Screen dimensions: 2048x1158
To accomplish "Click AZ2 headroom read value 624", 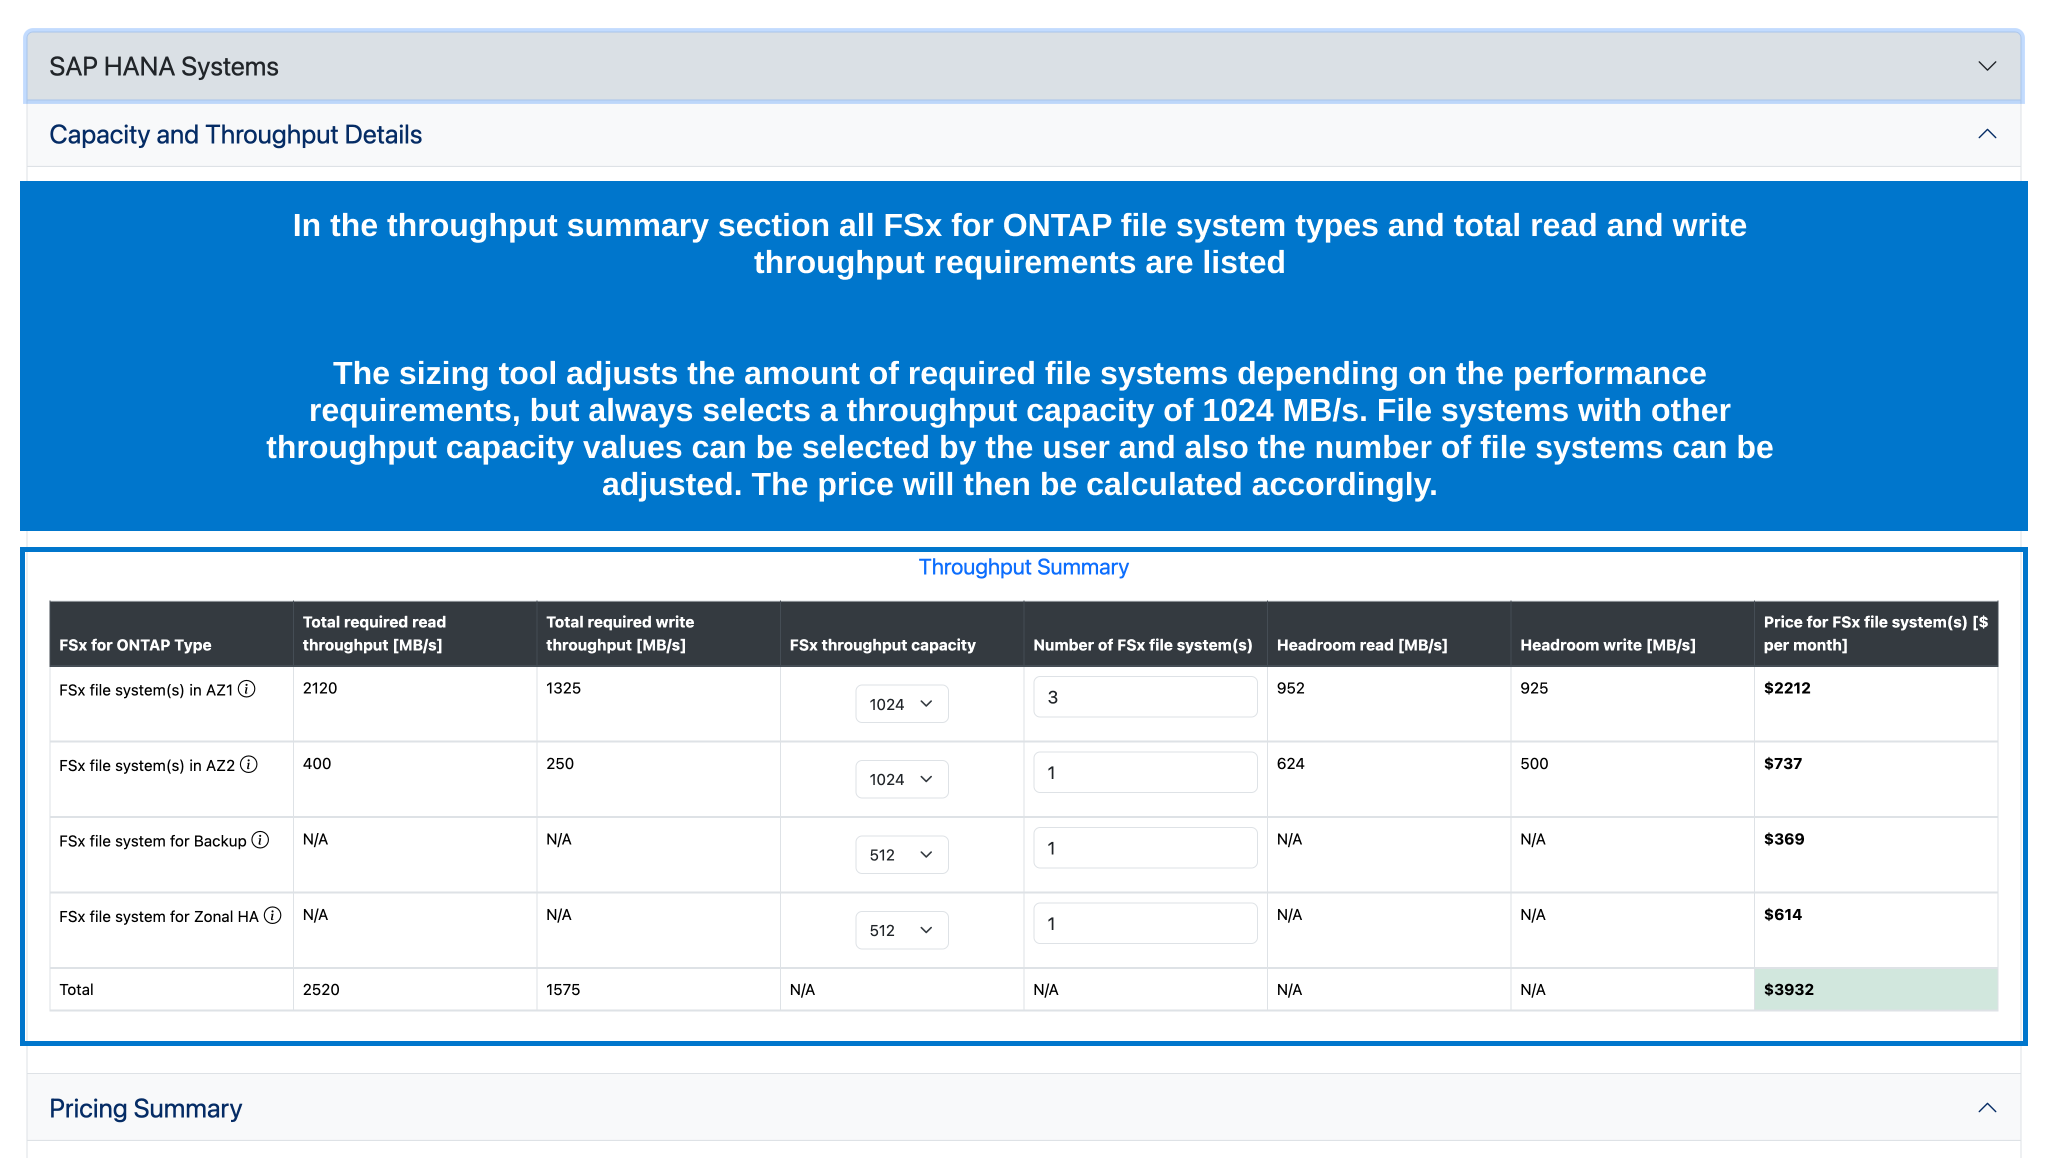I will pyautogui.click(x=1291, y=764).
